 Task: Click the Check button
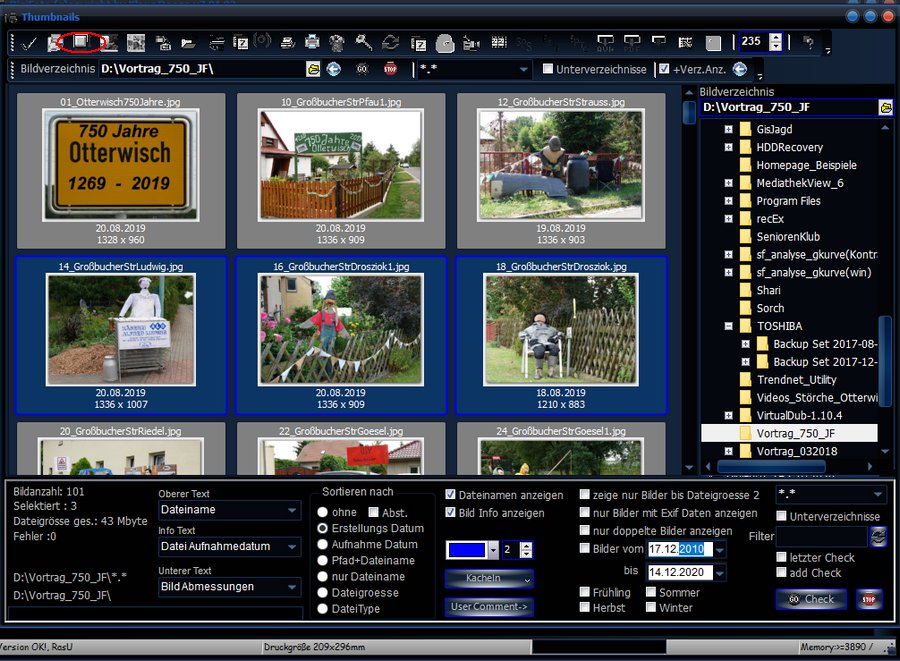coord(811,599)
